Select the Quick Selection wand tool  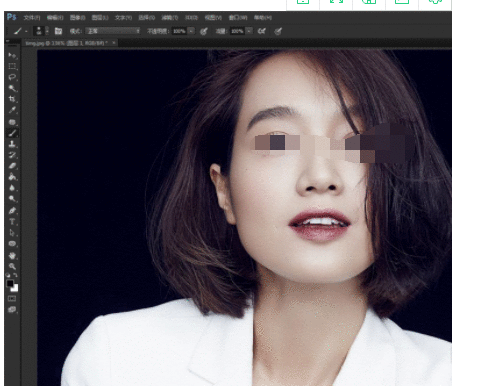pyautogui.click(x=12, y=88)
